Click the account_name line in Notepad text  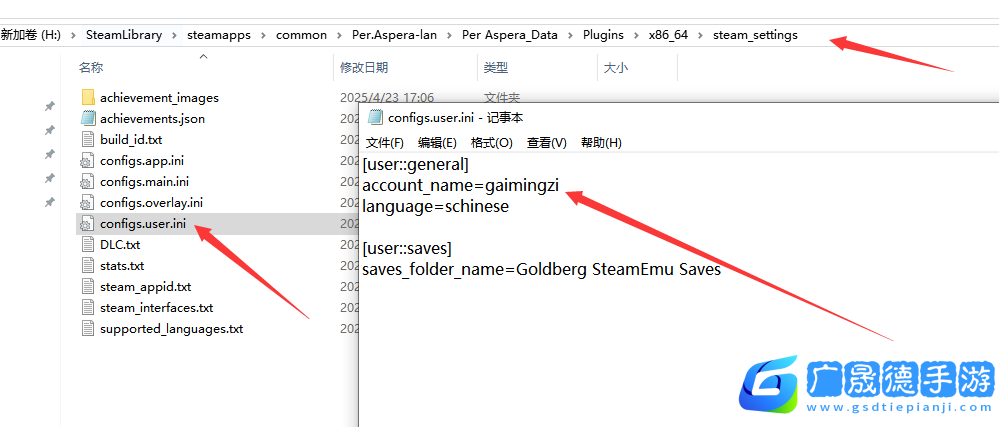(x=460, y=186)
